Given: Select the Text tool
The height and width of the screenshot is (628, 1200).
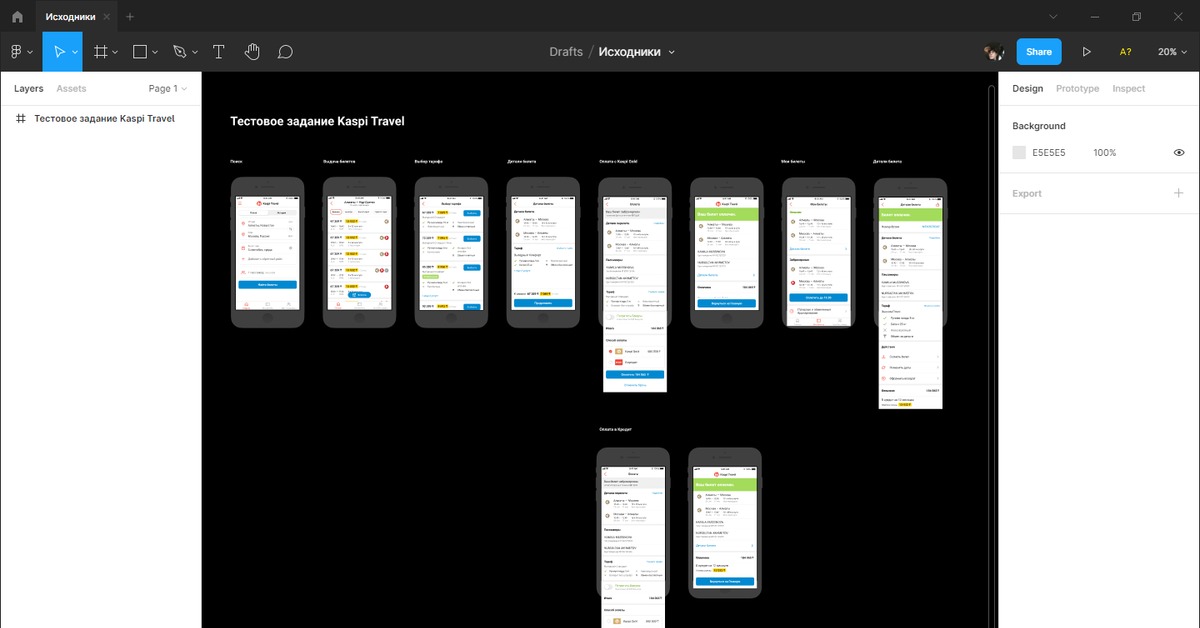Looking at the screenshot, I should (x=219, y=52).
